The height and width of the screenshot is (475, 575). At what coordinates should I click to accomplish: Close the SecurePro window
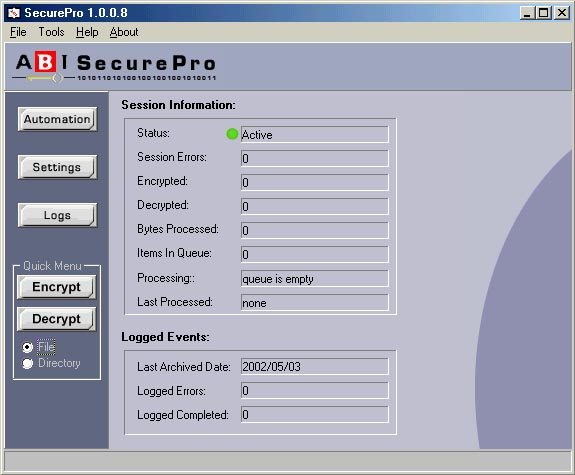(x=561, y=13)
